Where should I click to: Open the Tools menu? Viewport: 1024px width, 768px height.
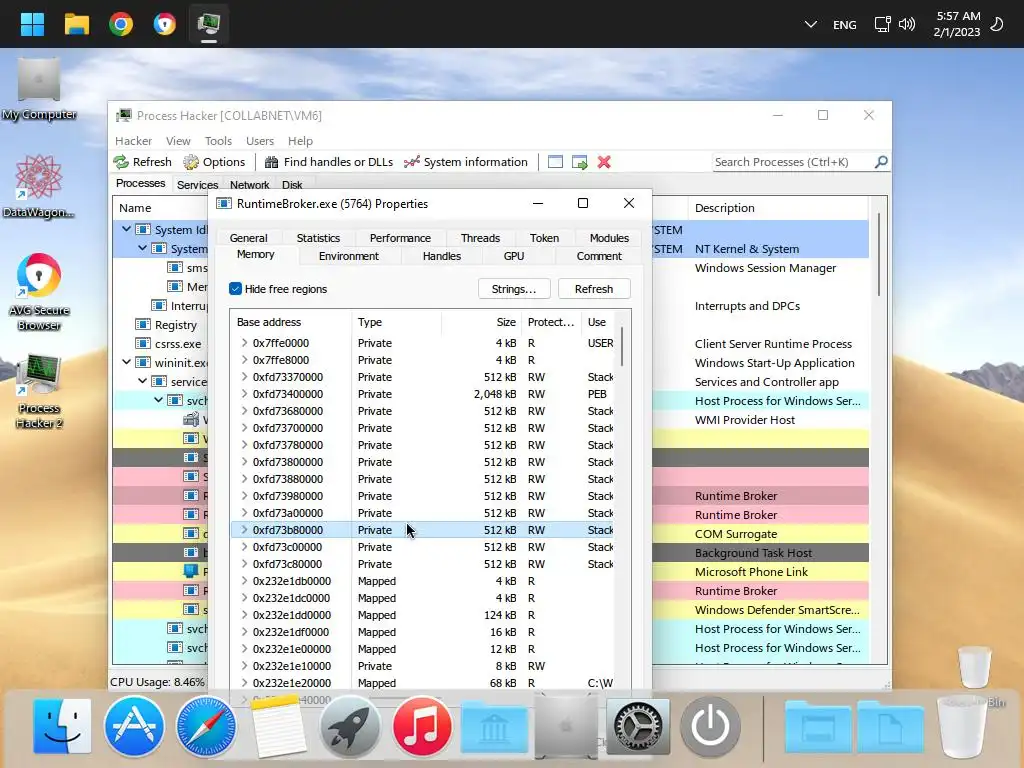[x=218, y=141]
